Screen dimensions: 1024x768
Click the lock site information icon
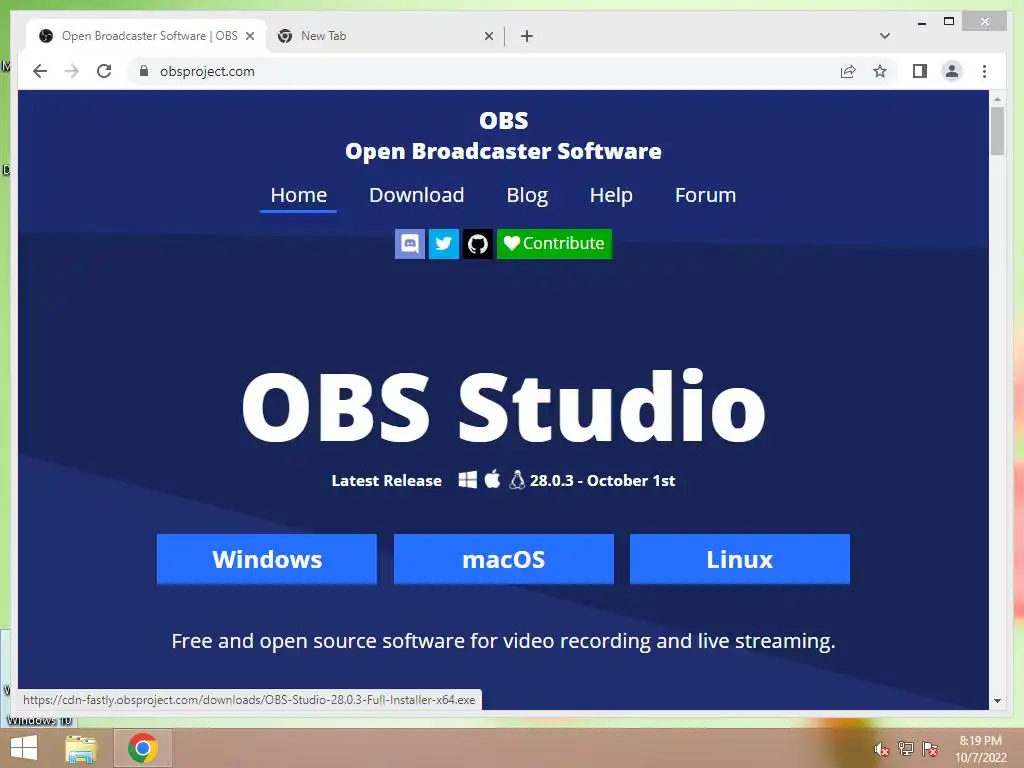click(x=144, y=71)
